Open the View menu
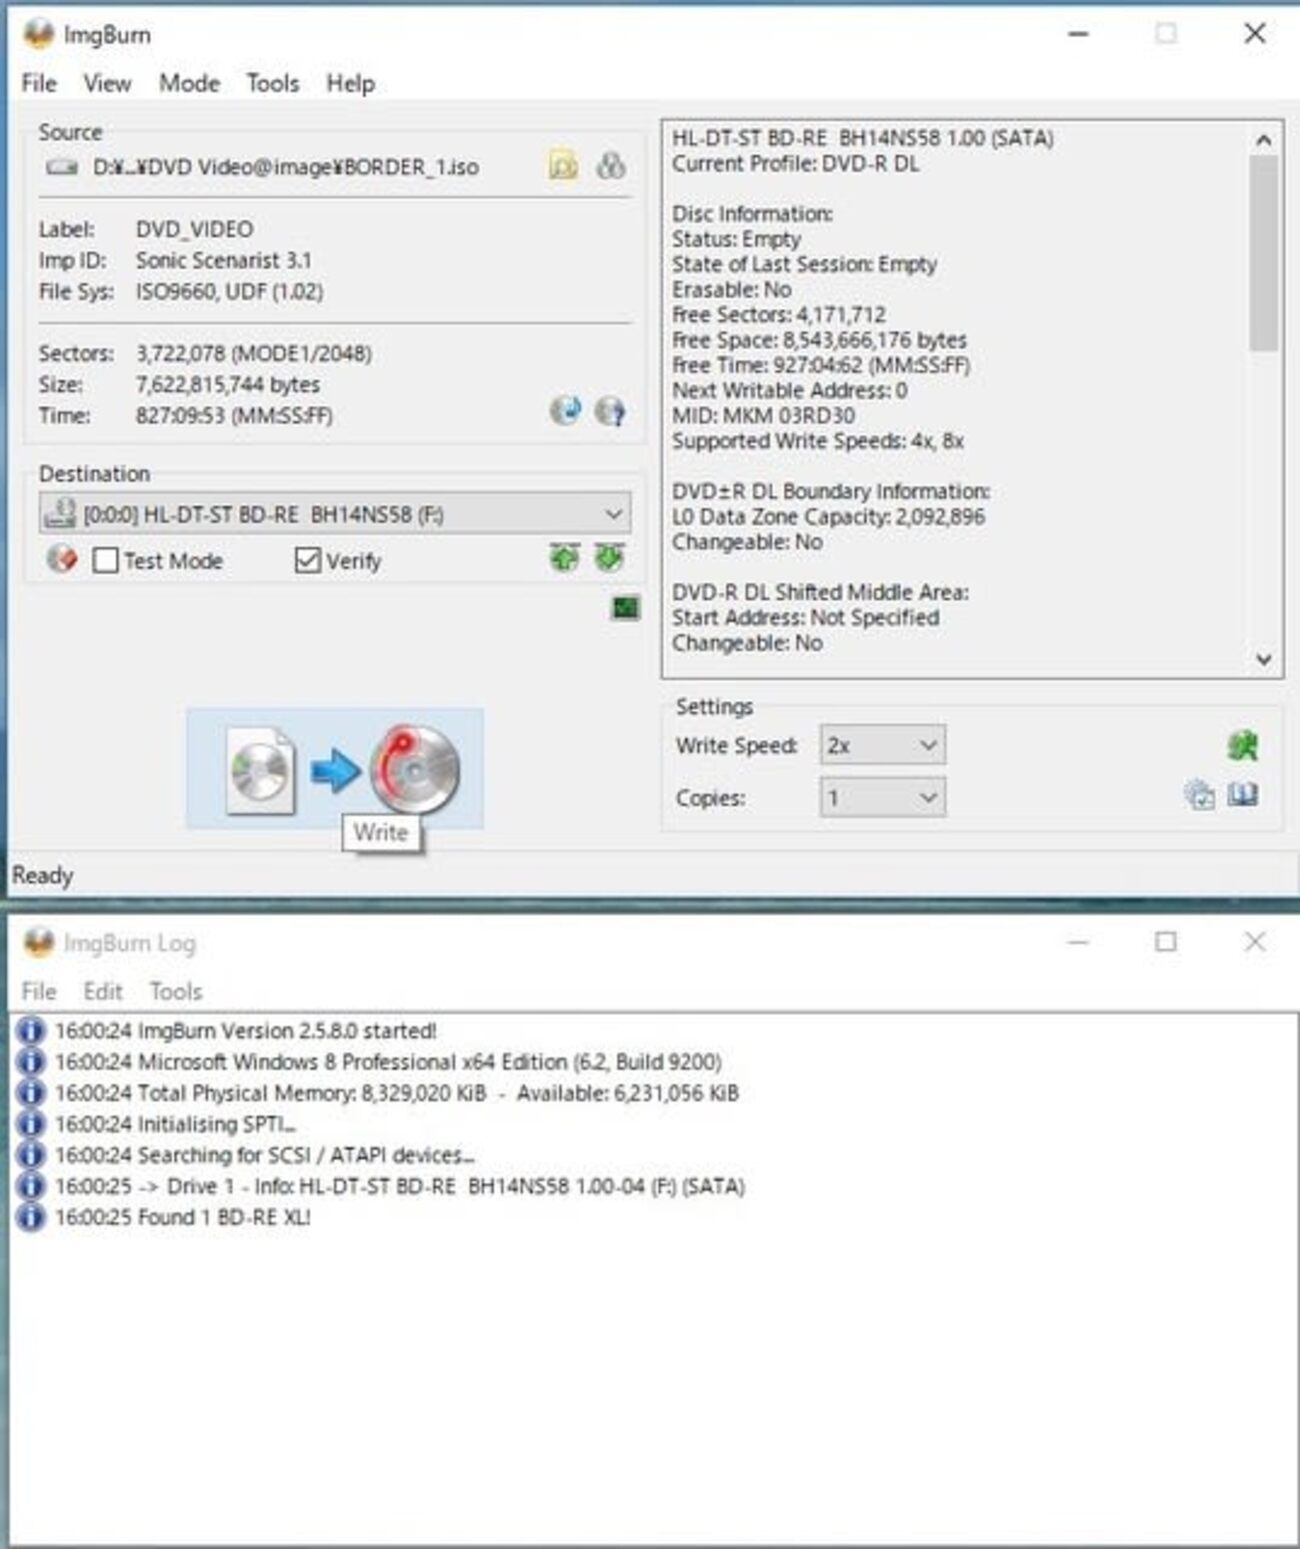This screenshot has width=1300, height=1549. pos(107,84)
